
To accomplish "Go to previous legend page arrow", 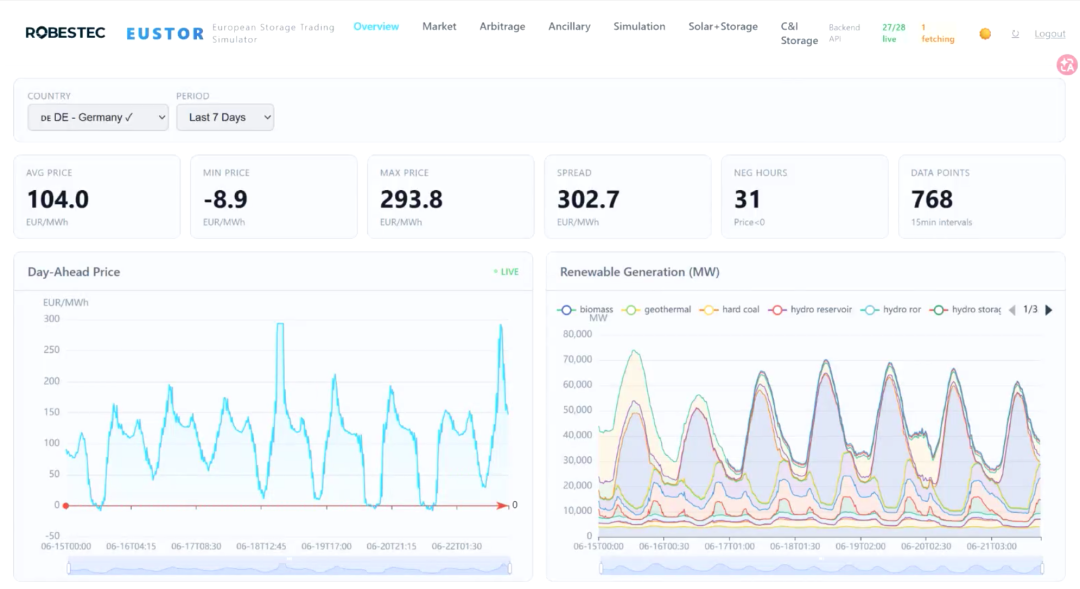I will tap(1012, 310).
